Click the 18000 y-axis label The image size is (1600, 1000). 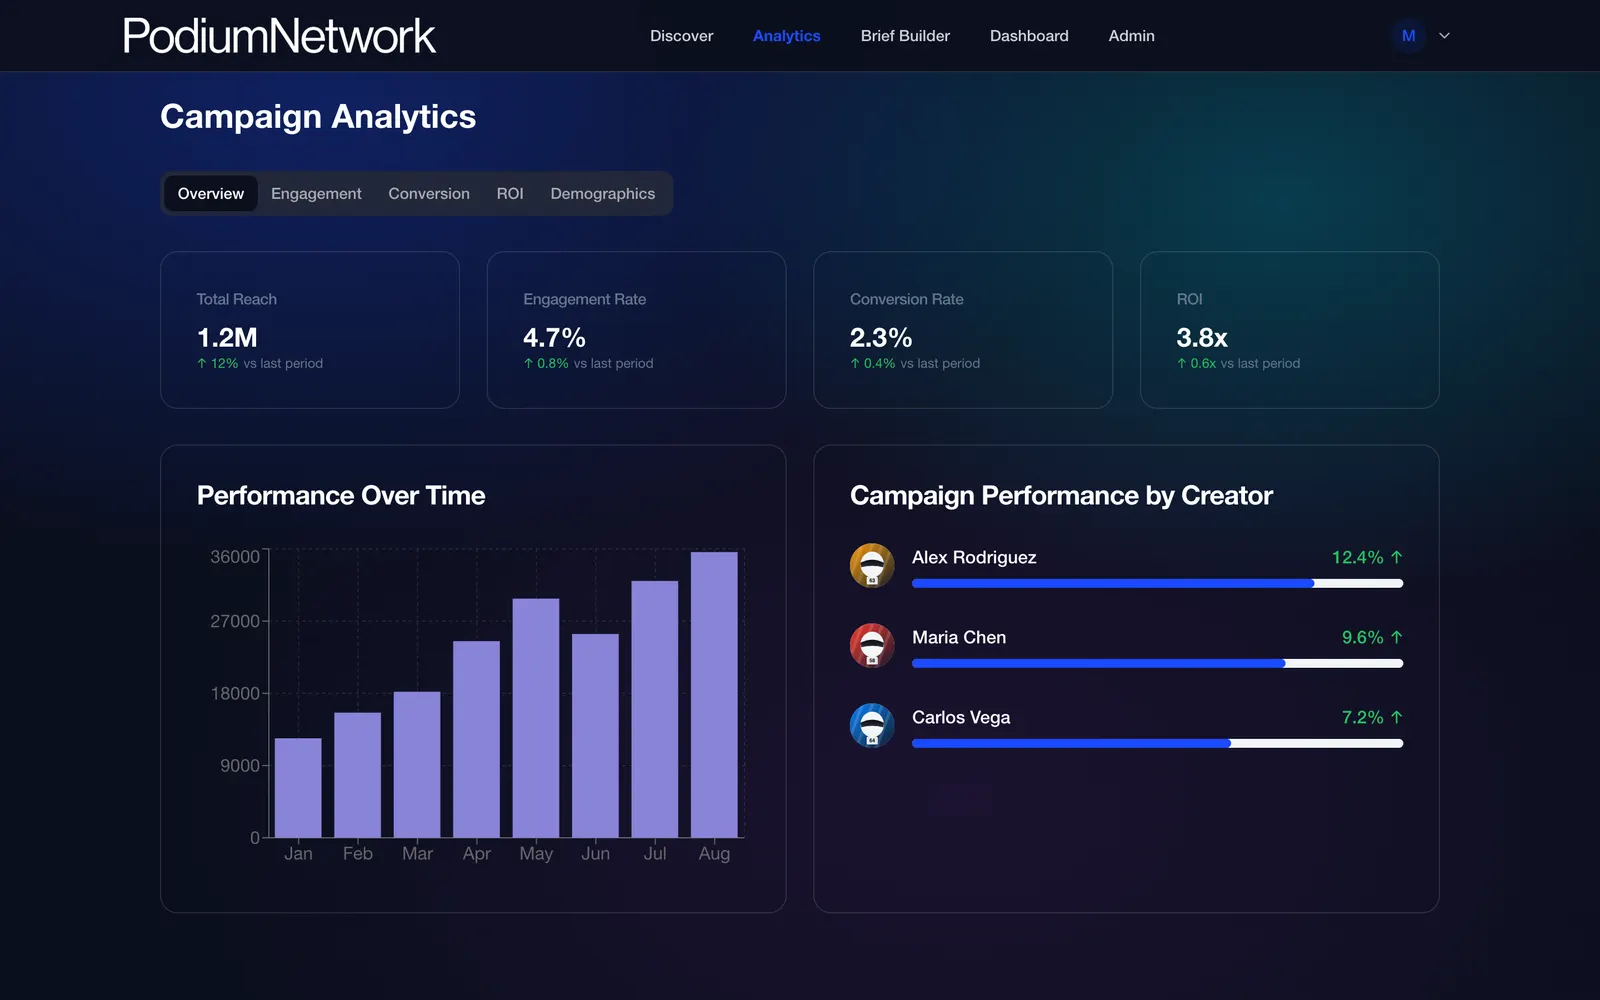click(235, 693)
